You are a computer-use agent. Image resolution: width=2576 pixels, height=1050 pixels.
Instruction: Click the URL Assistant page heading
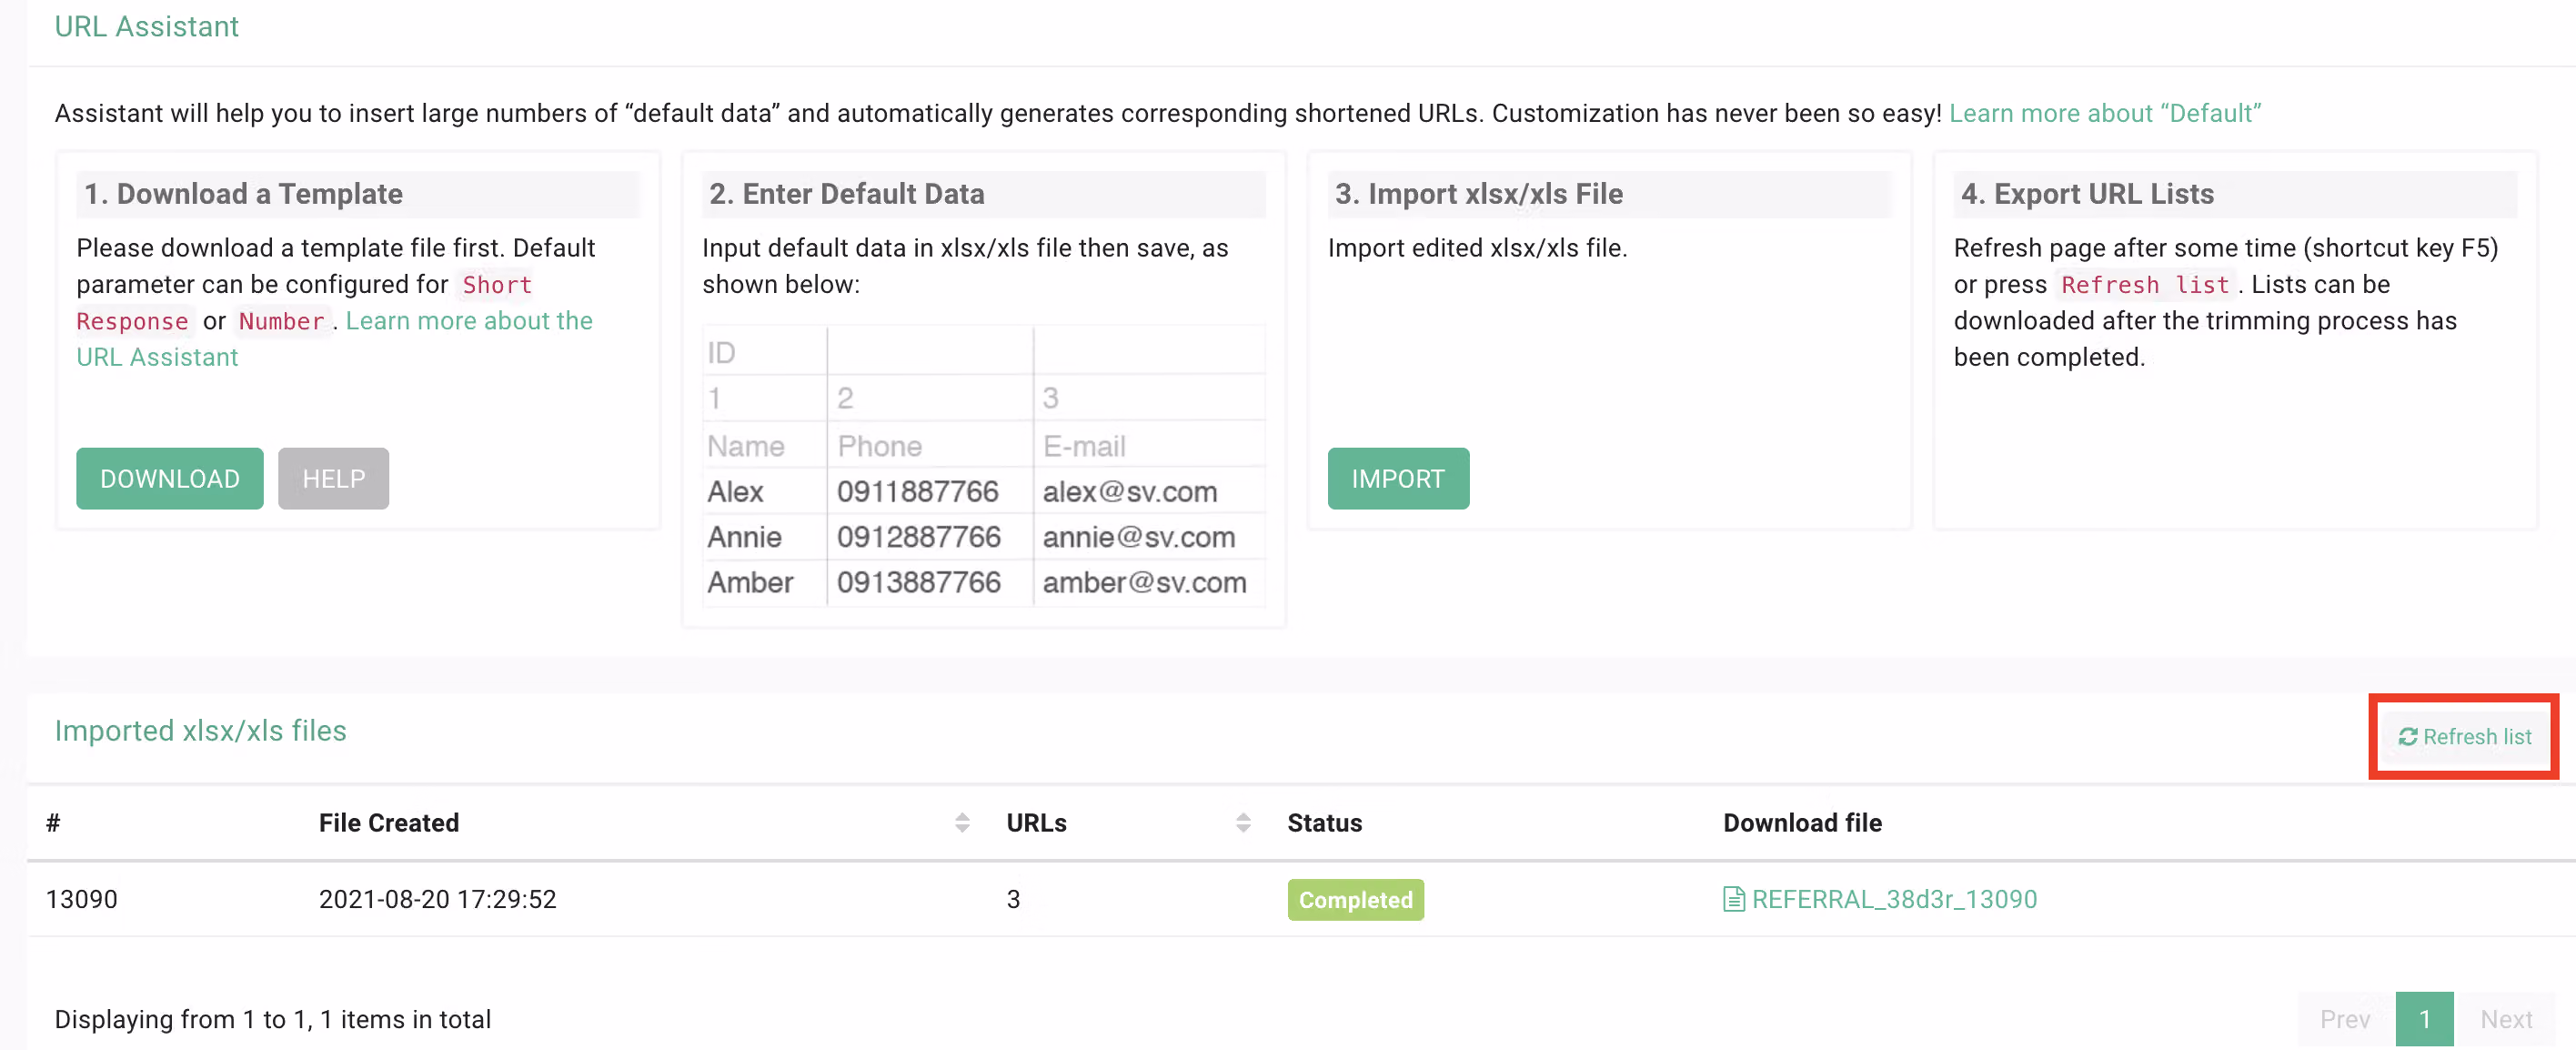[146, 26]
